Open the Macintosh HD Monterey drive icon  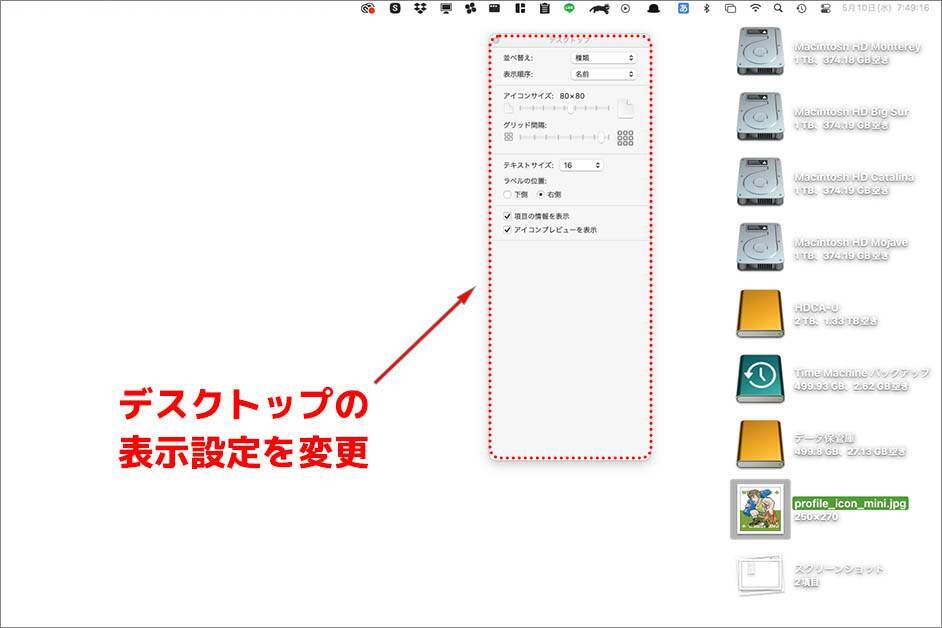coord(760,51)
